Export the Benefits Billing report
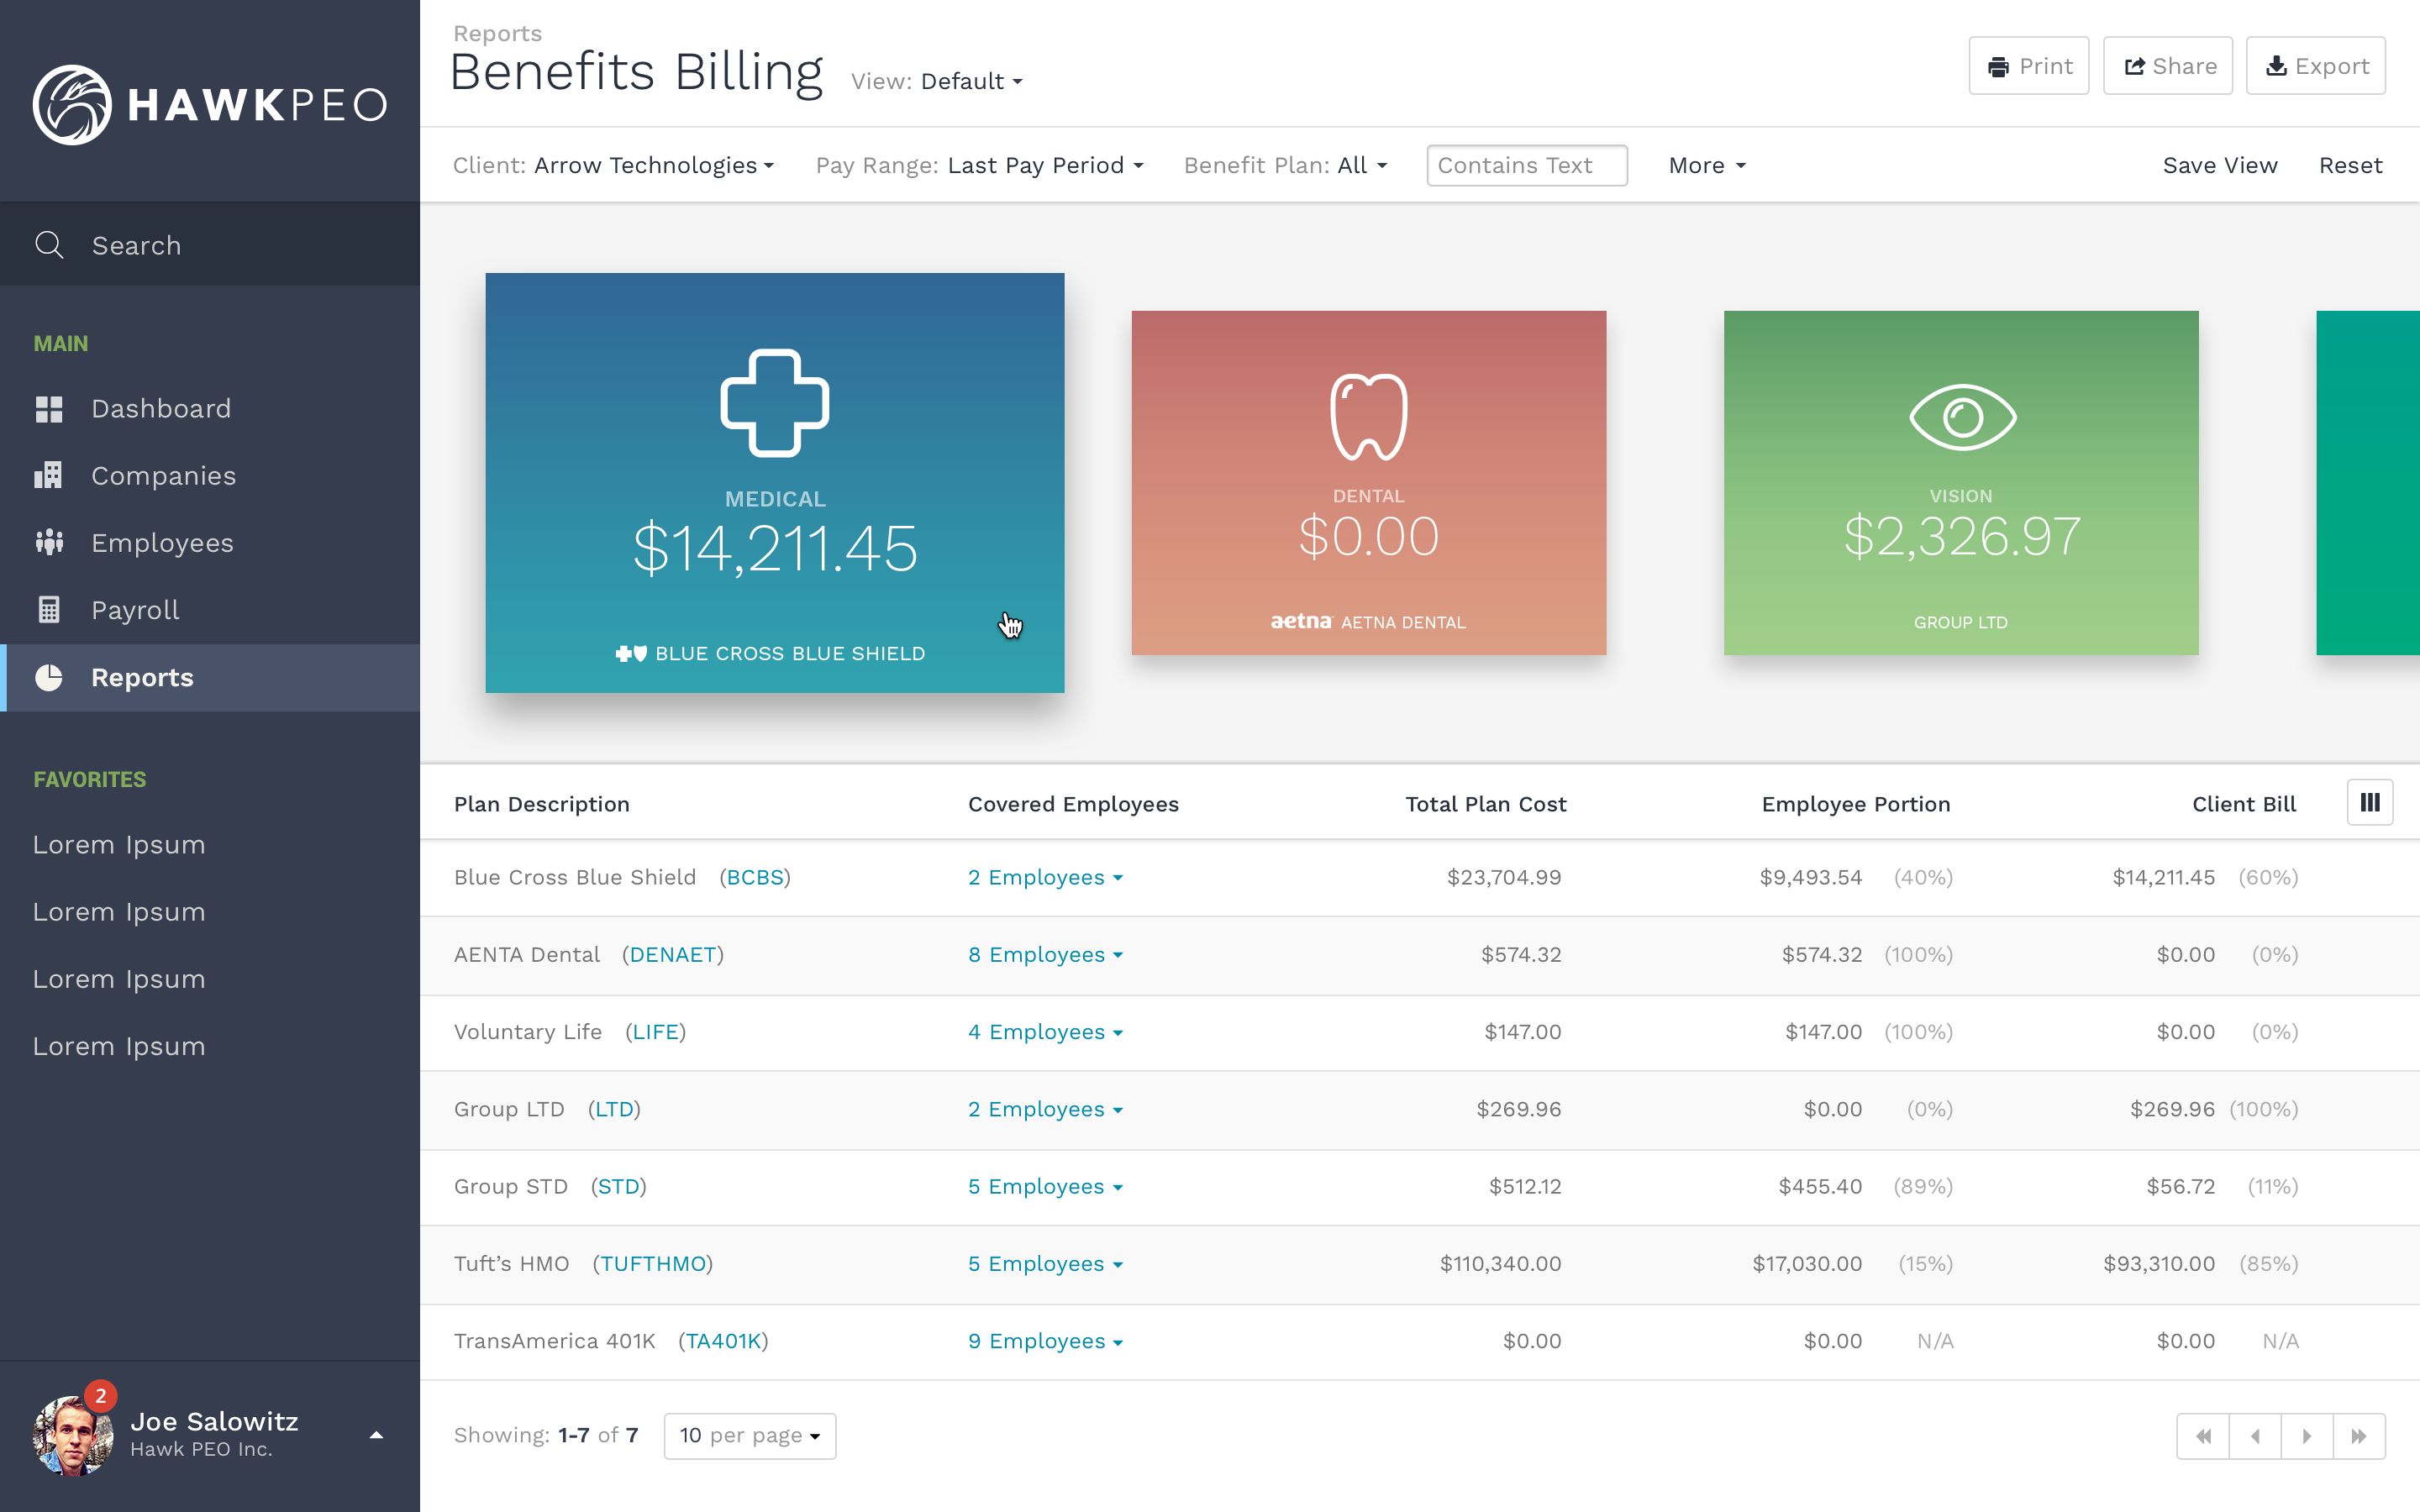This screenshot has width=2420, height=1512. pos(2316,66)
